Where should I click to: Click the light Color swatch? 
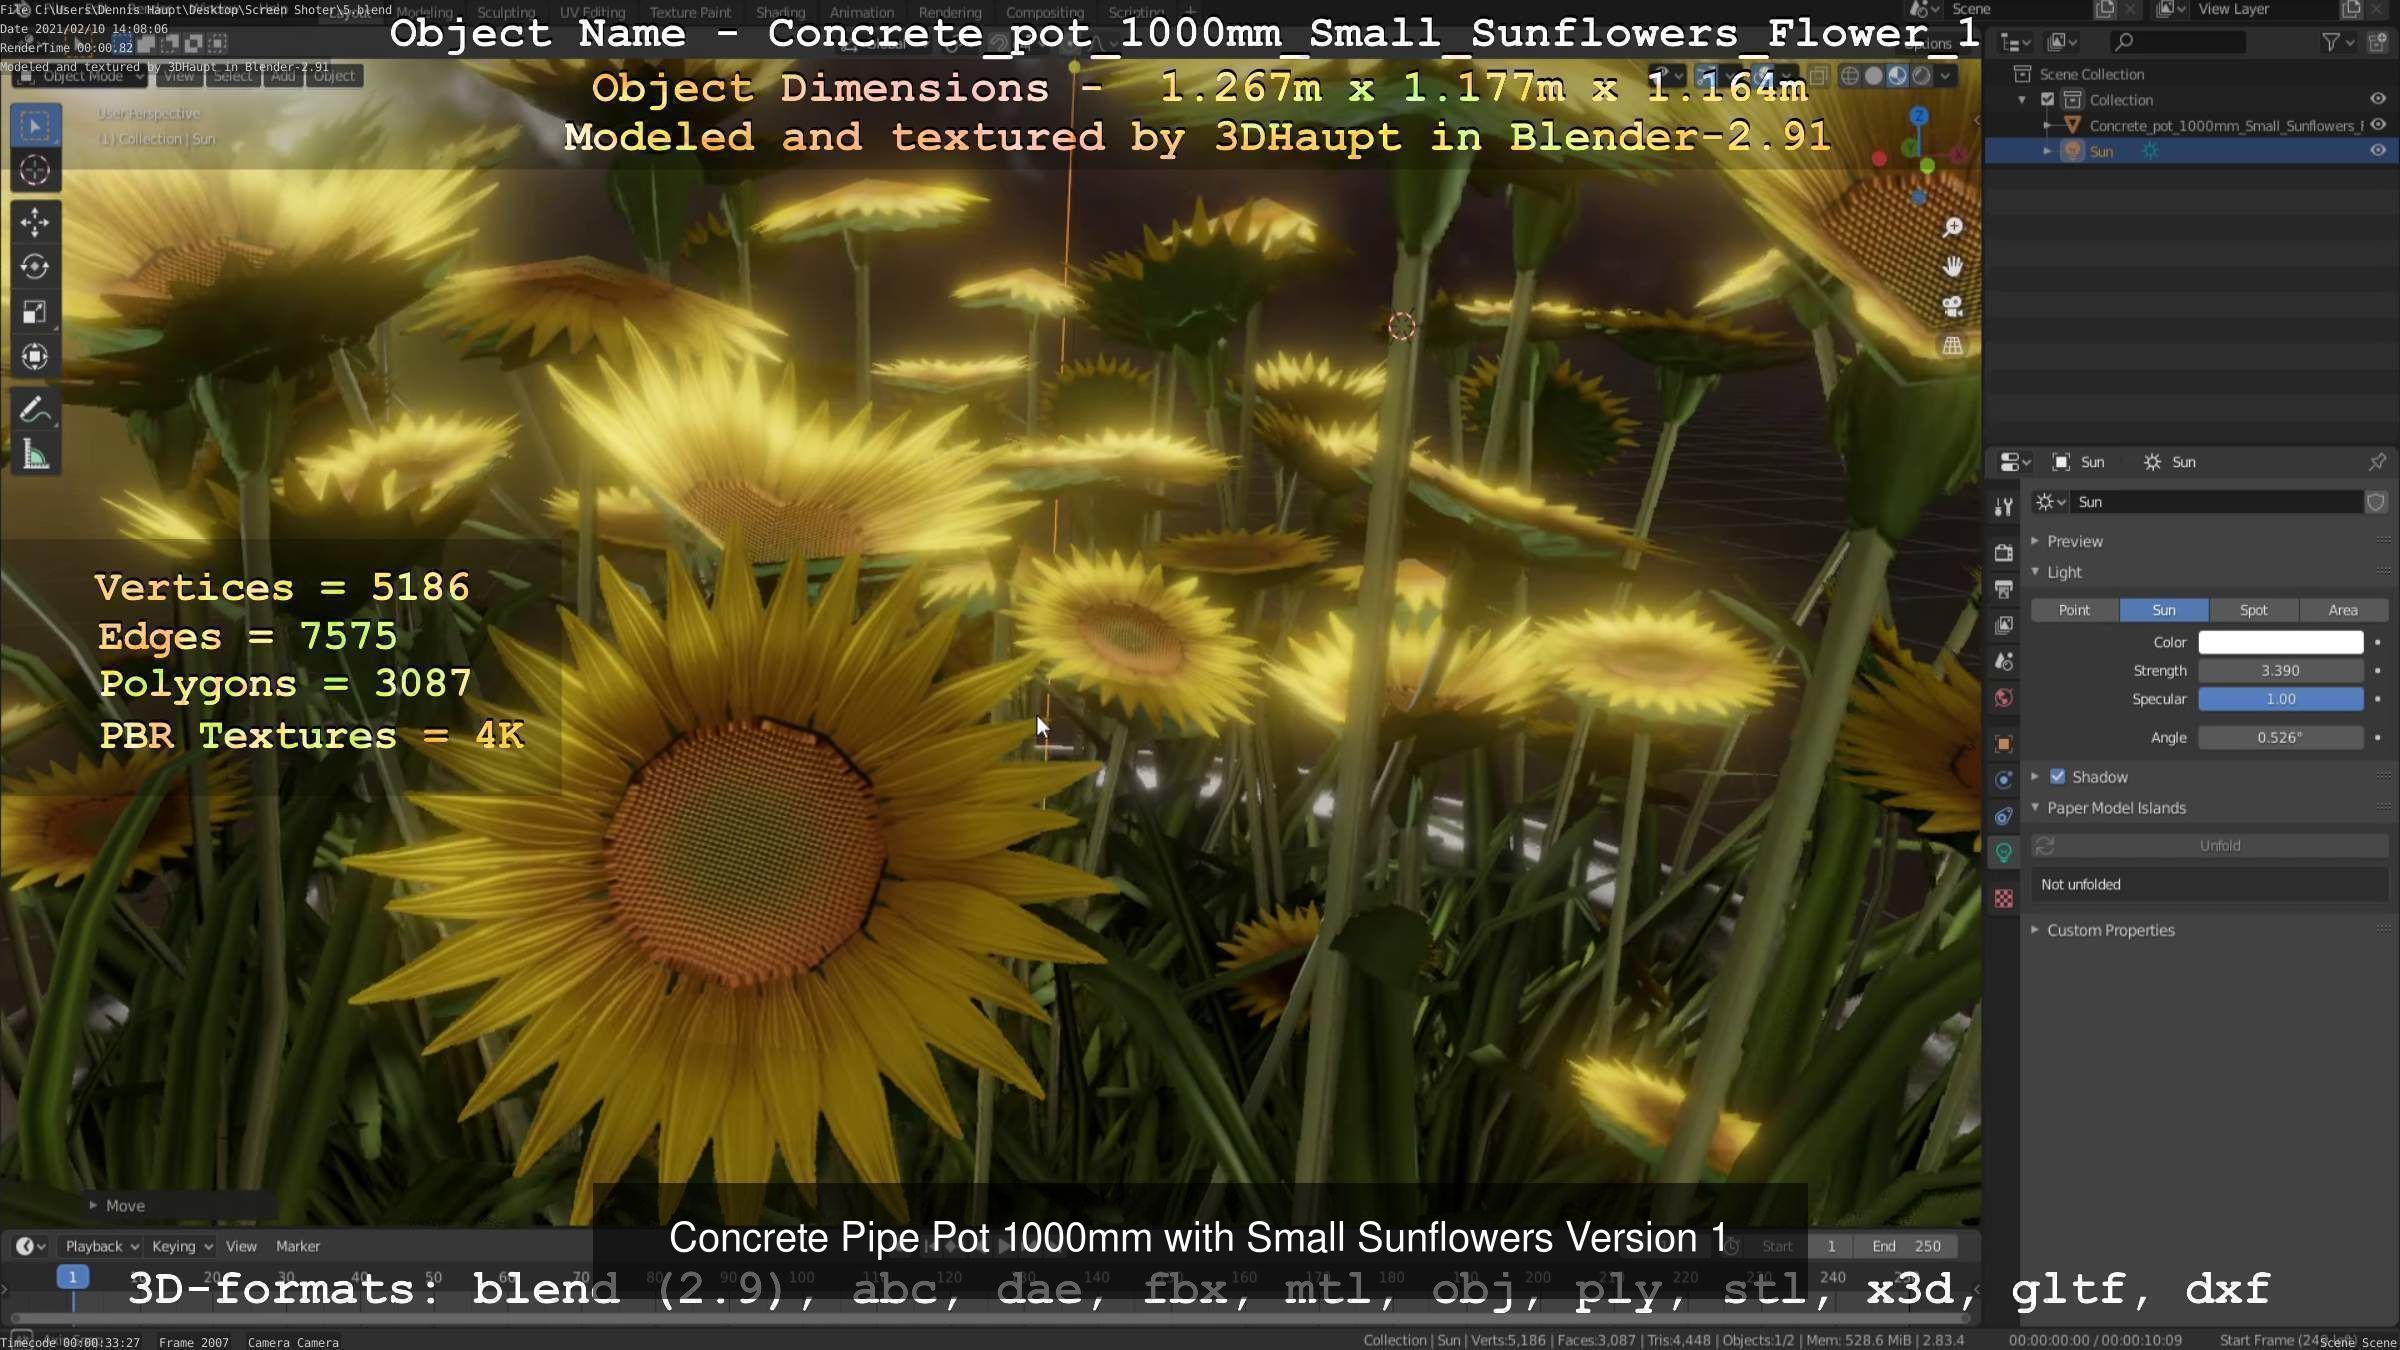coord(2280,642)
